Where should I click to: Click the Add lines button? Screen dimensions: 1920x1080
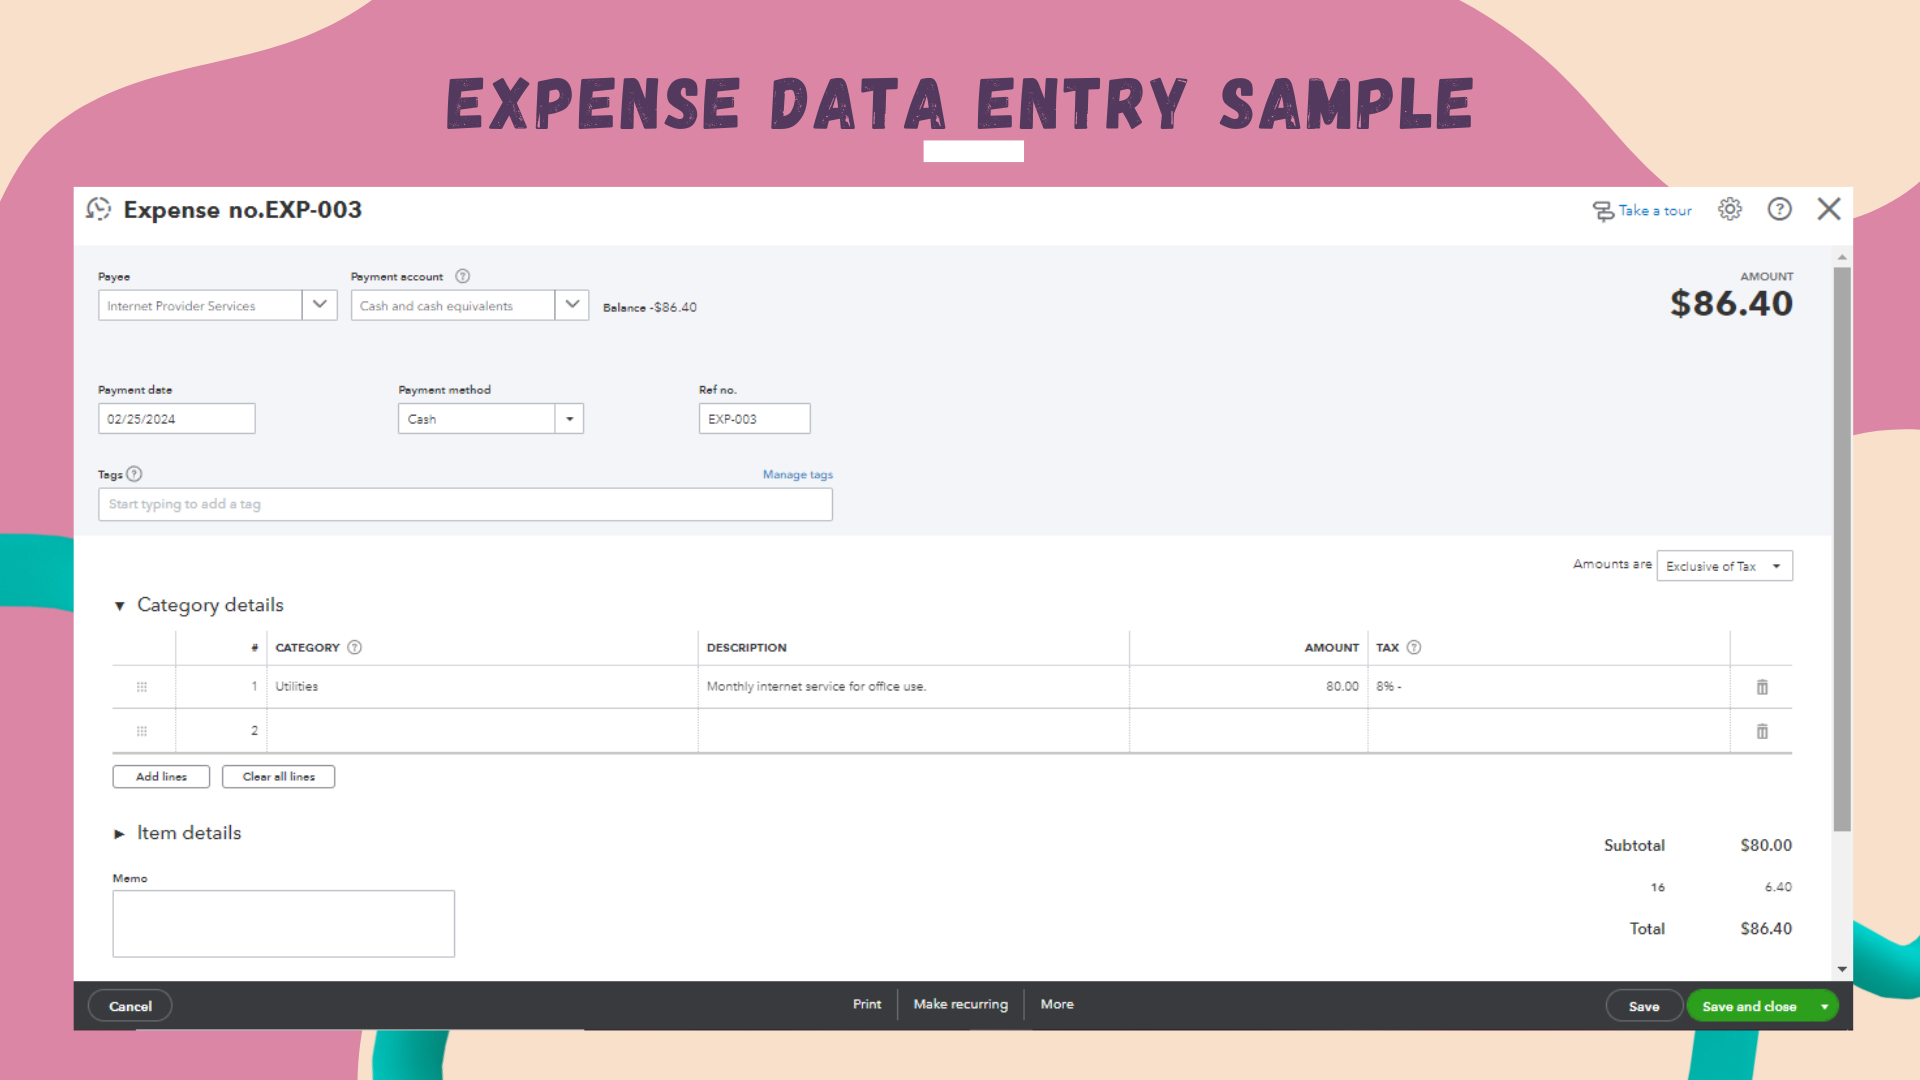[161, 777]
